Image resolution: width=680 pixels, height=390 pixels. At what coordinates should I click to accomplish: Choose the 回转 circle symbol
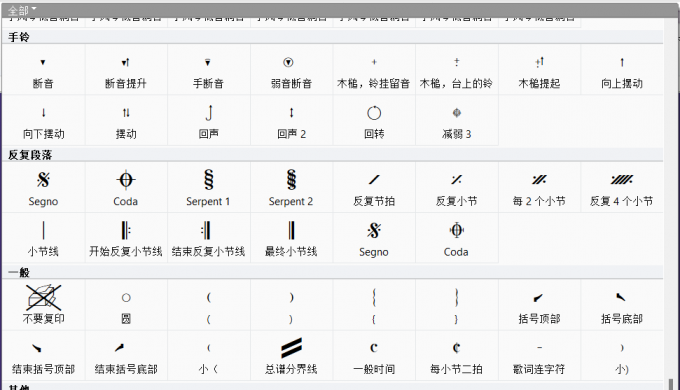click(x=374, y=121)
